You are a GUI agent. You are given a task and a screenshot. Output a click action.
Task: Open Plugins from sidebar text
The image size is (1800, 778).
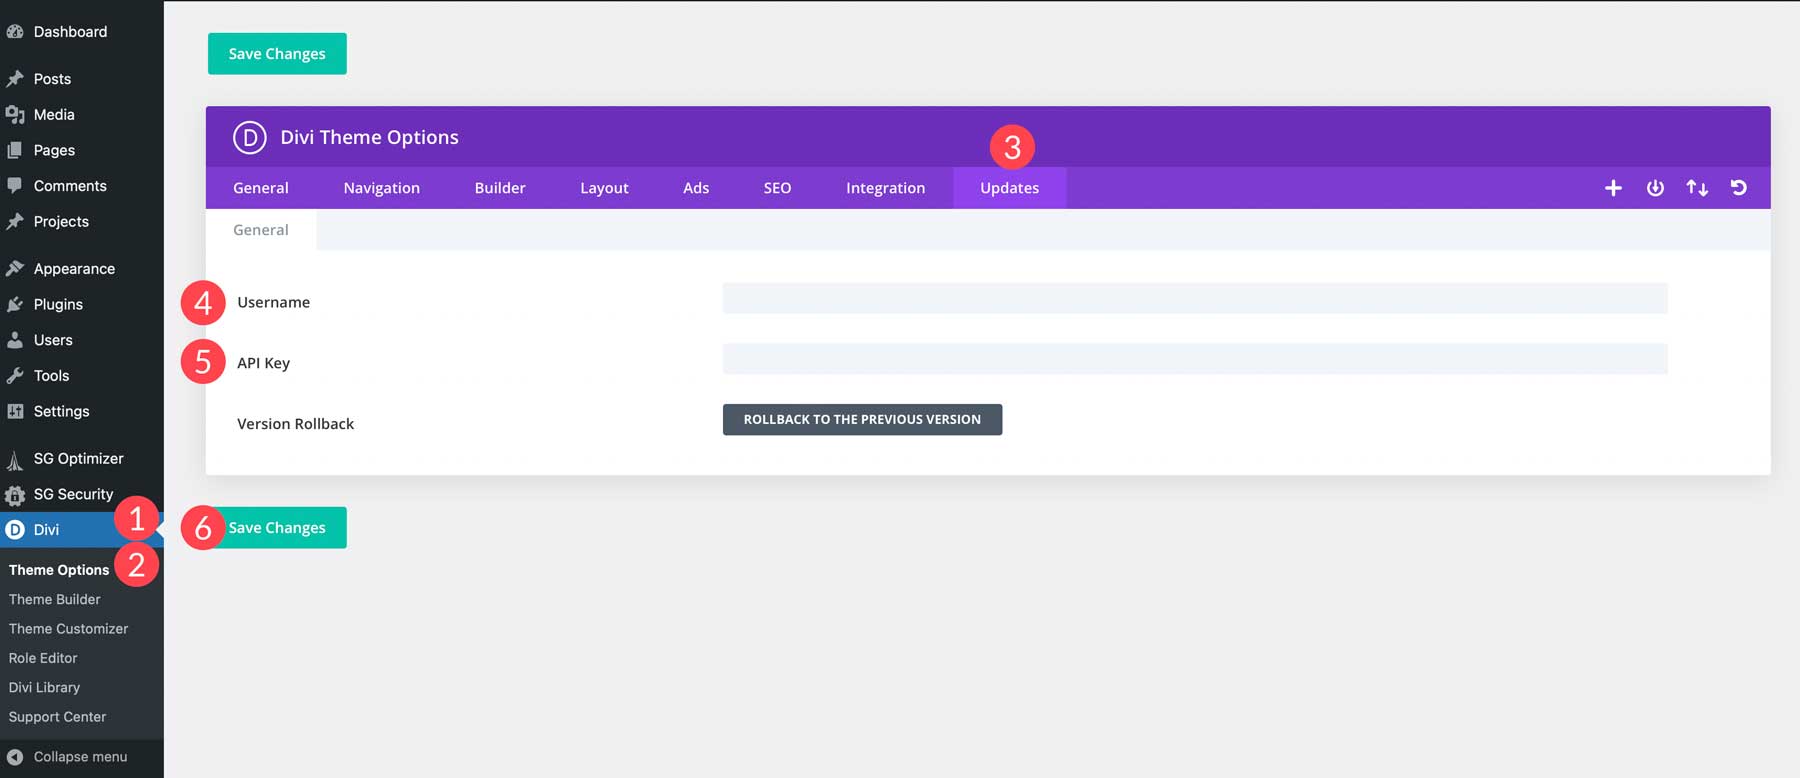pyautogui.click(x=58, y=304)
